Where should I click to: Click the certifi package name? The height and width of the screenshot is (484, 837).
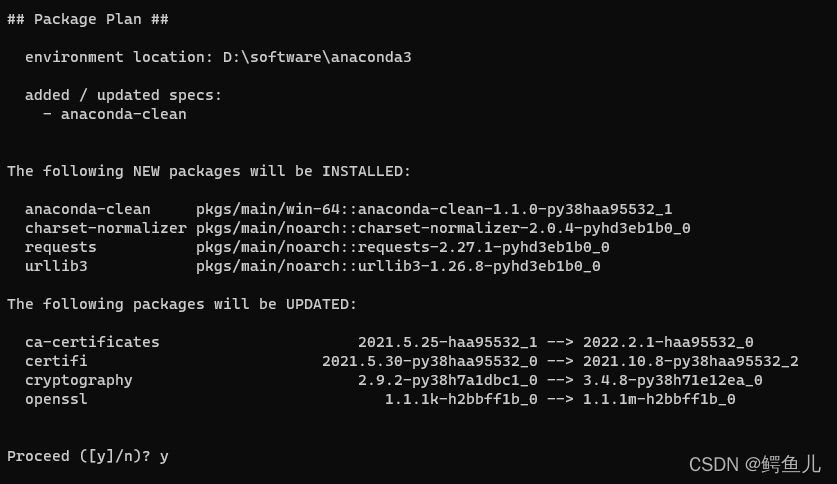[56, 361]
